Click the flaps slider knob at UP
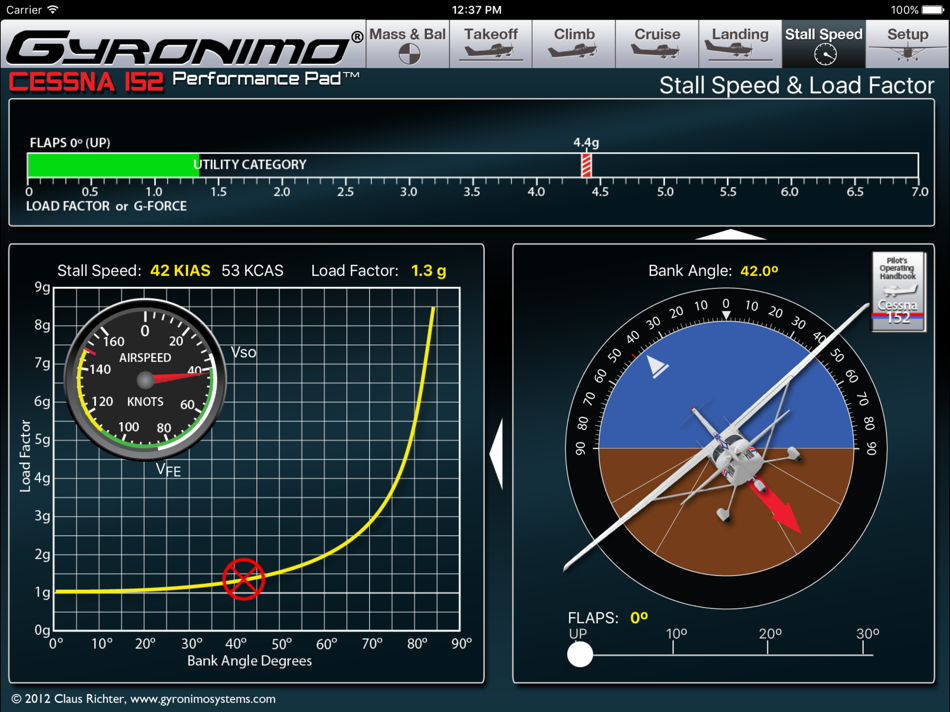950x712 pixels. (580, 654)
